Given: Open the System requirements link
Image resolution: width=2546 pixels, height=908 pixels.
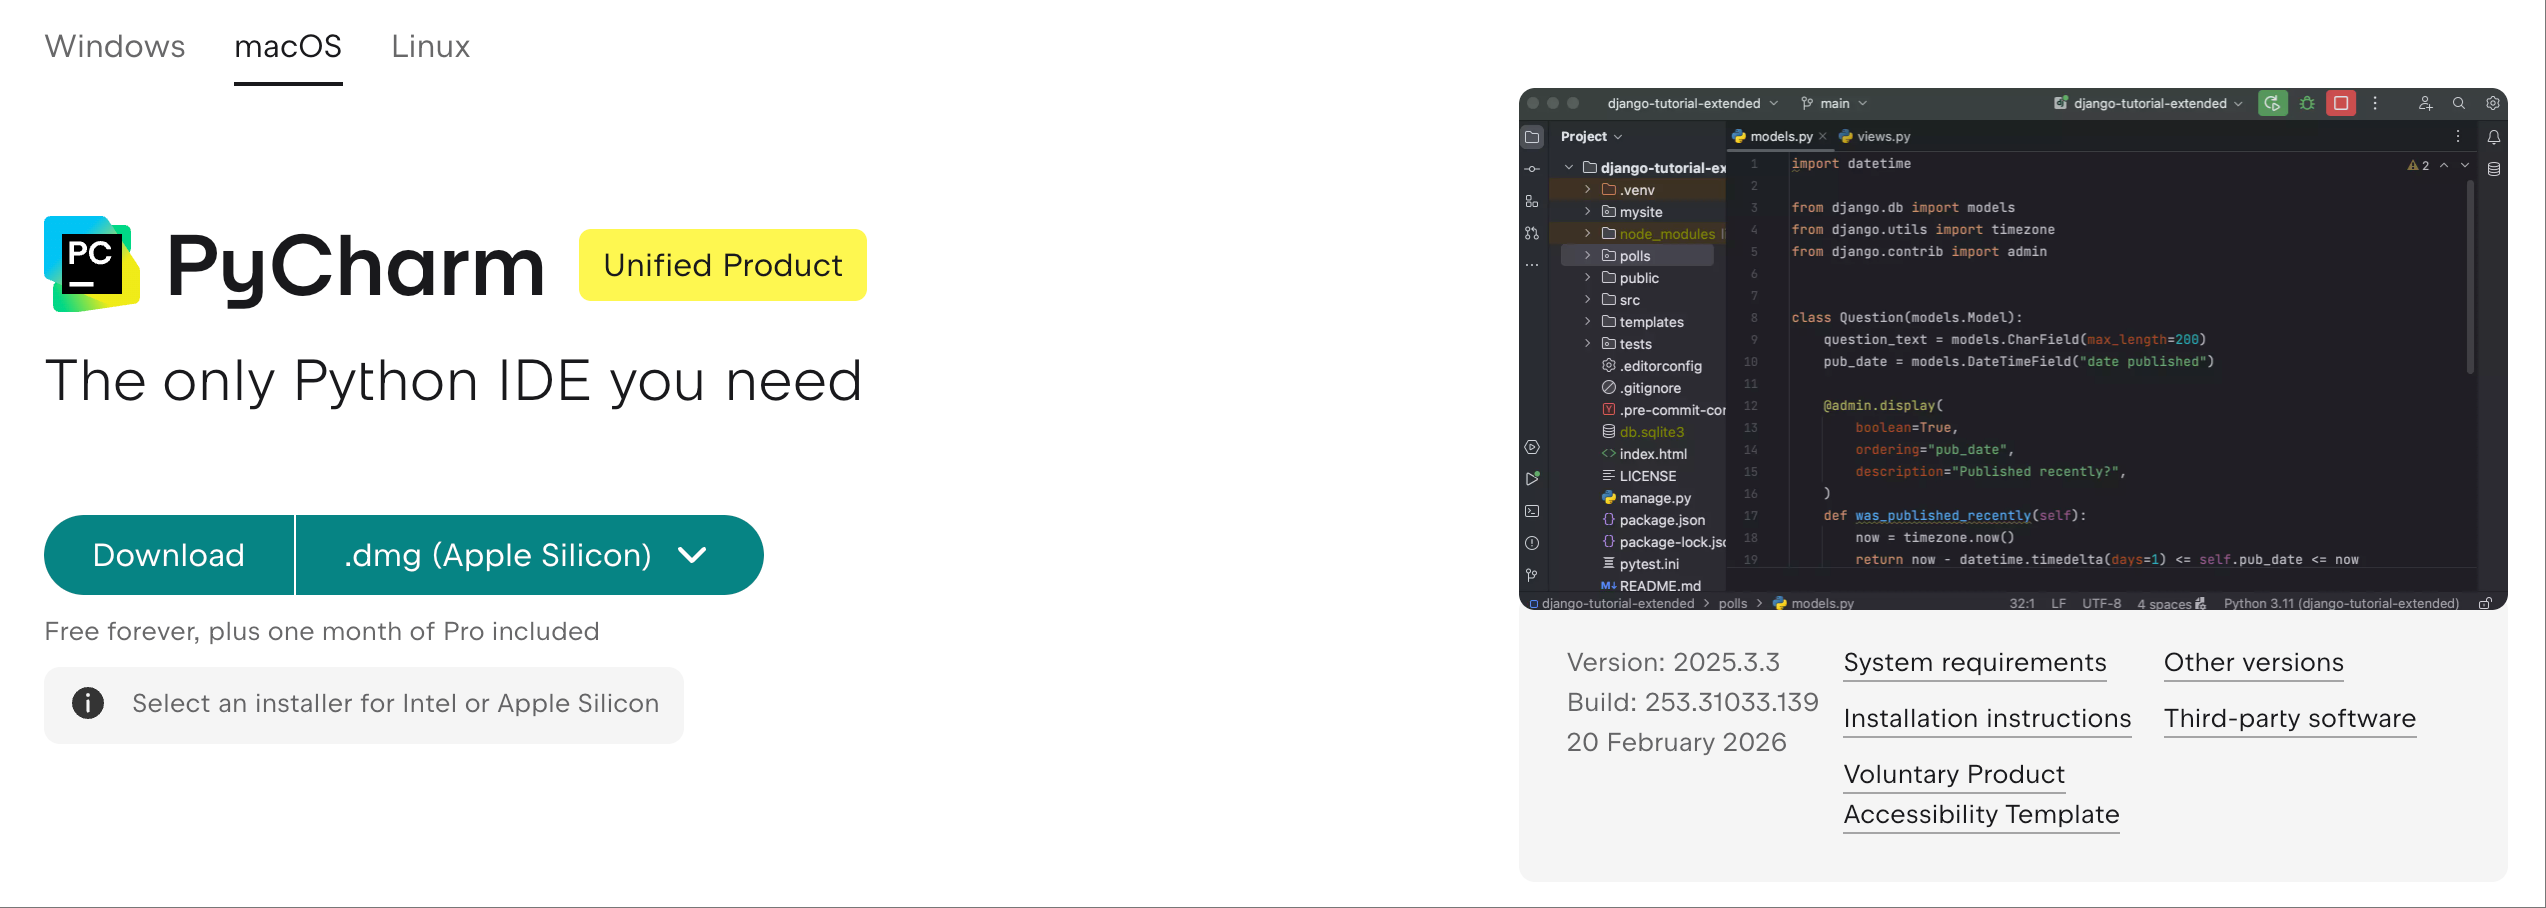Looking at the screenshot, I should coord(1974,663).
